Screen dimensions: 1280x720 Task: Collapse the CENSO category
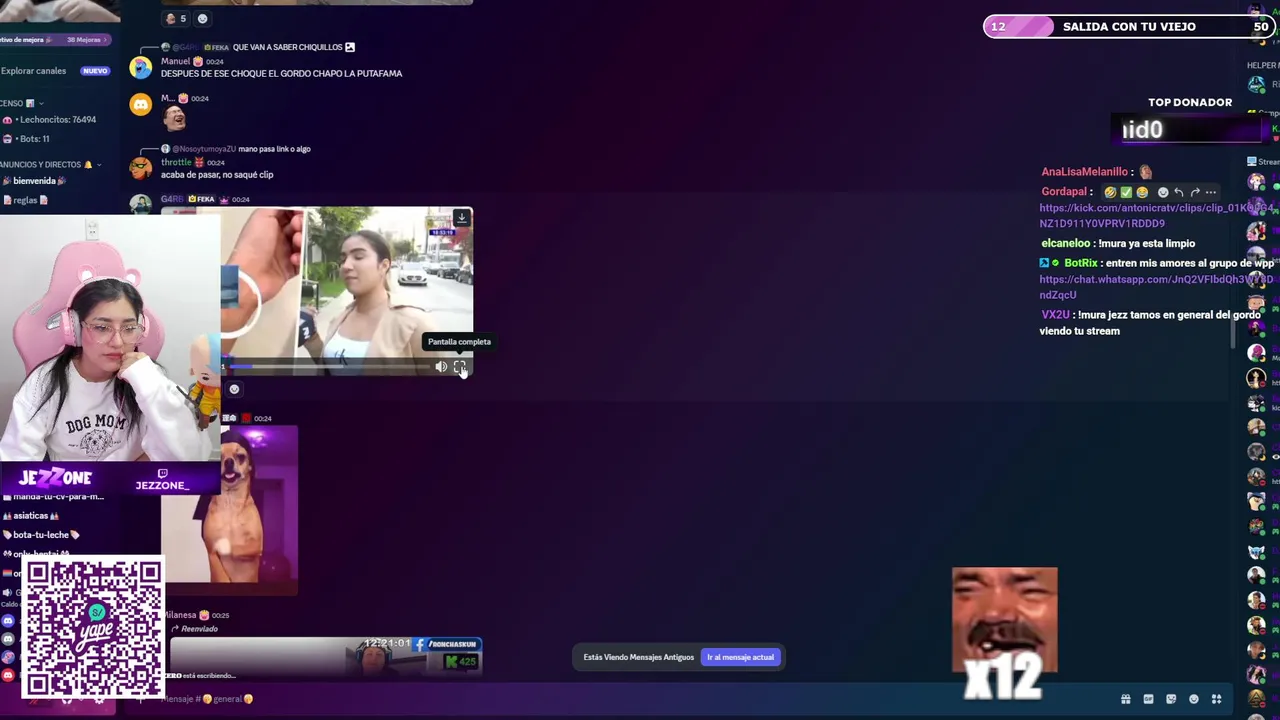click(20, 103)
